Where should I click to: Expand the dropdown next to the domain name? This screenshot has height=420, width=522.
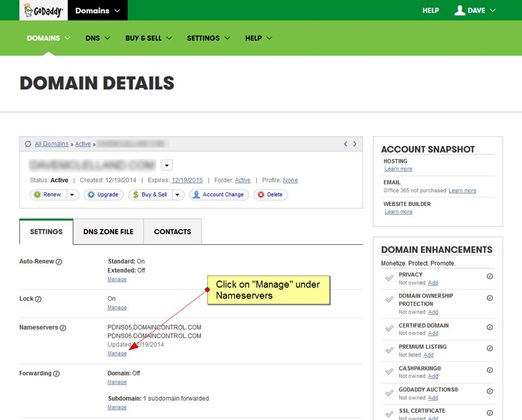[167, 165]
